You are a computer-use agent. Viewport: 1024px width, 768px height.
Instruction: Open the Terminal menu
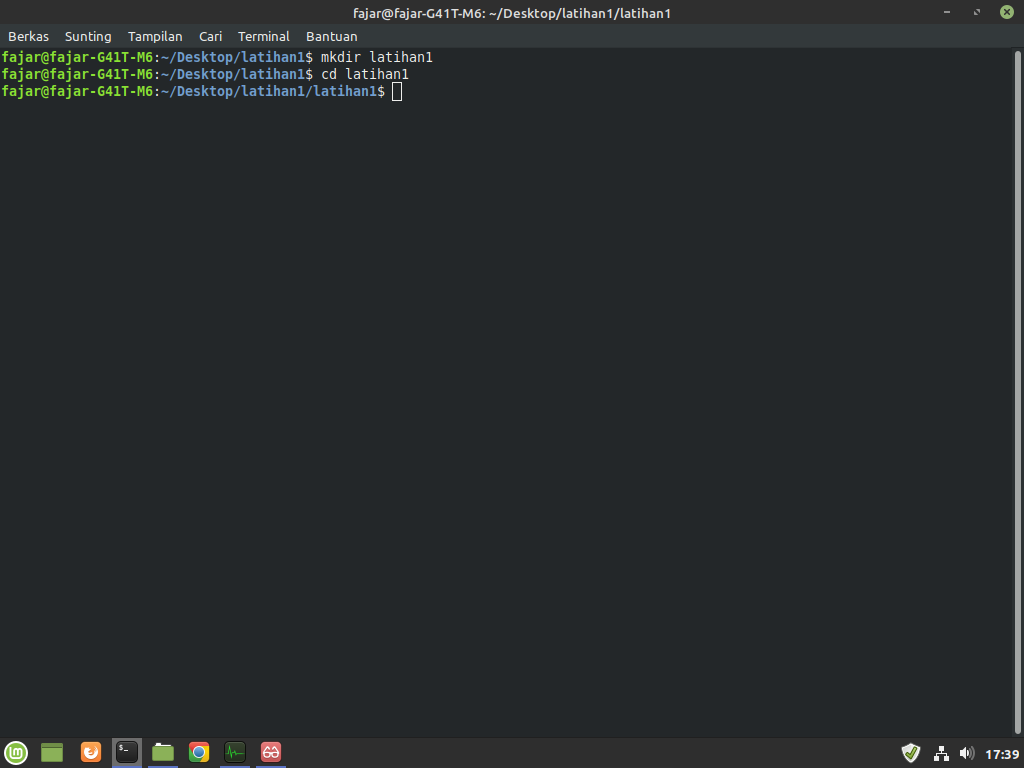(x=263, y=37)
